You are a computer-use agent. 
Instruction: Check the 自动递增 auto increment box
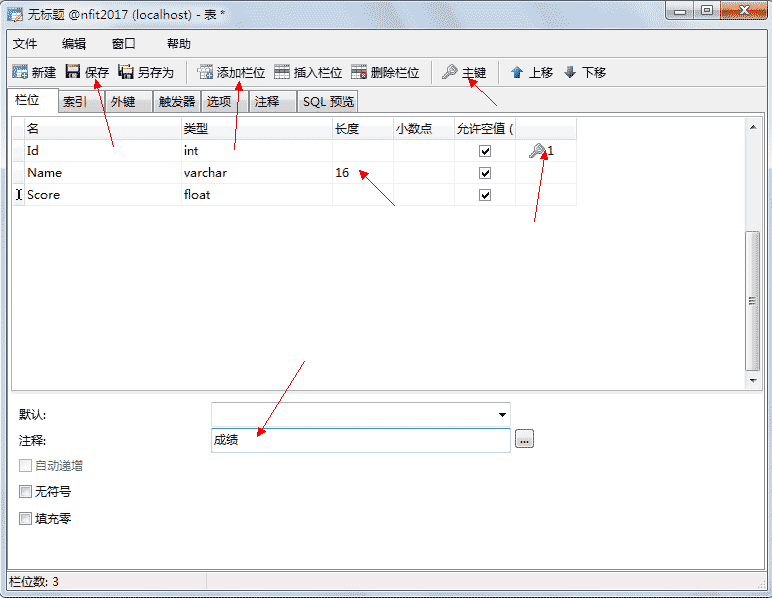25,465
